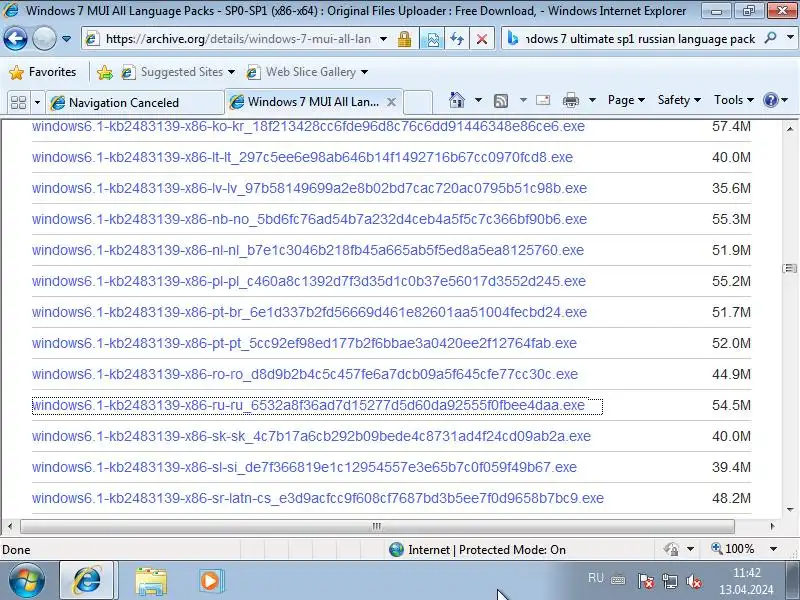Click Internet Protected Mode status zone
This screenshot has width=800, height=600.
[477, 549]
